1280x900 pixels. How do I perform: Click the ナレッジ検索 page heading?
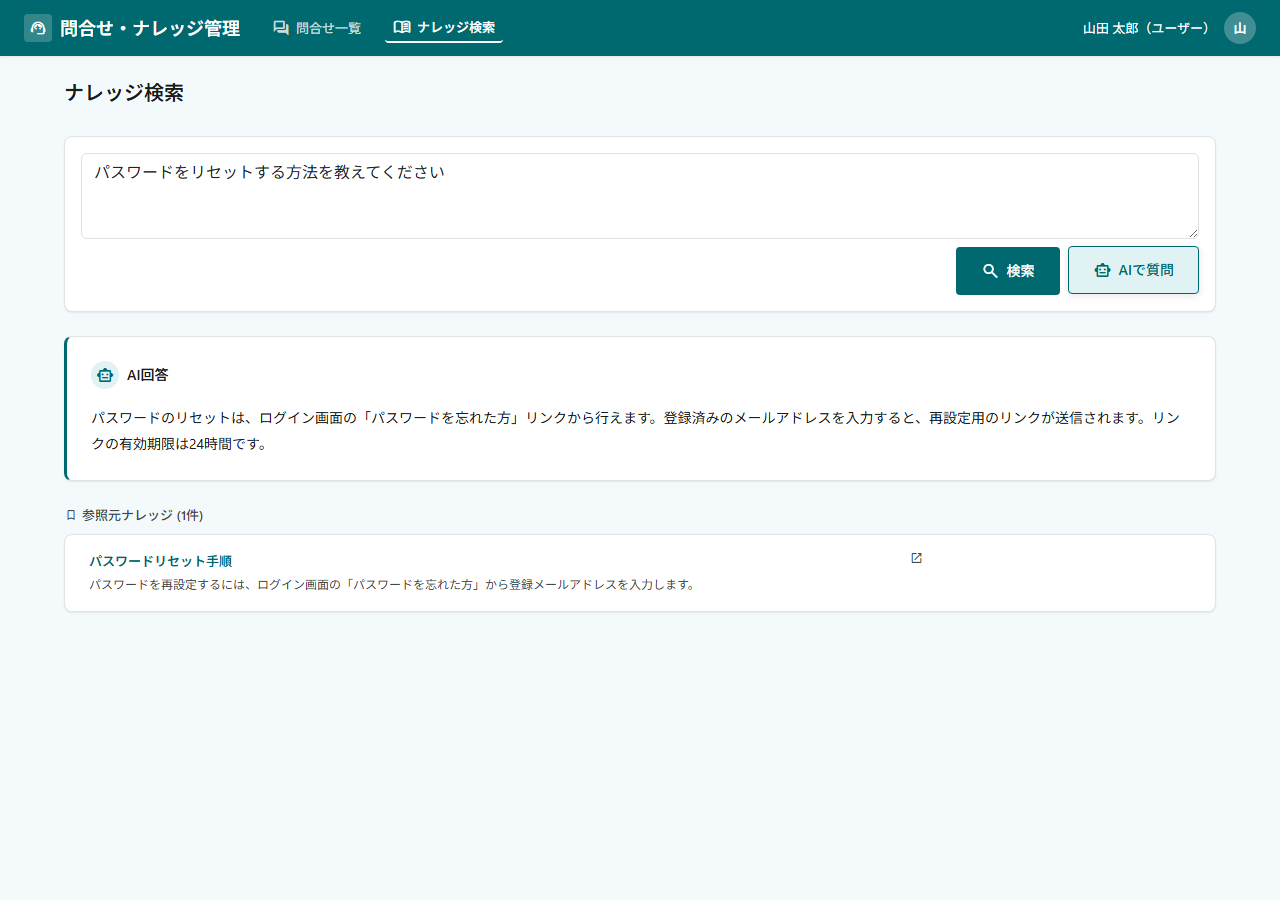click(124, 93)
